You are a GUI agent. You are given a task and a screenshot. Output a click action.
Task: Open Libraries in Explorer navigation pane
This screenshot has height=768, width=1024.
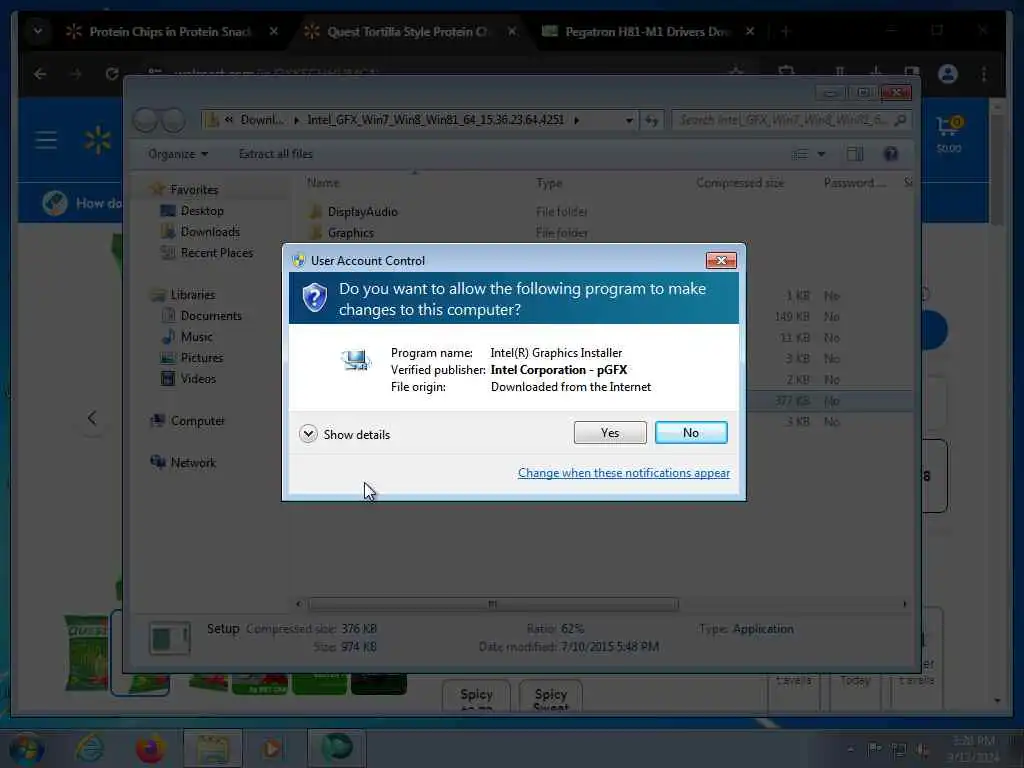(x=193, y=295)
